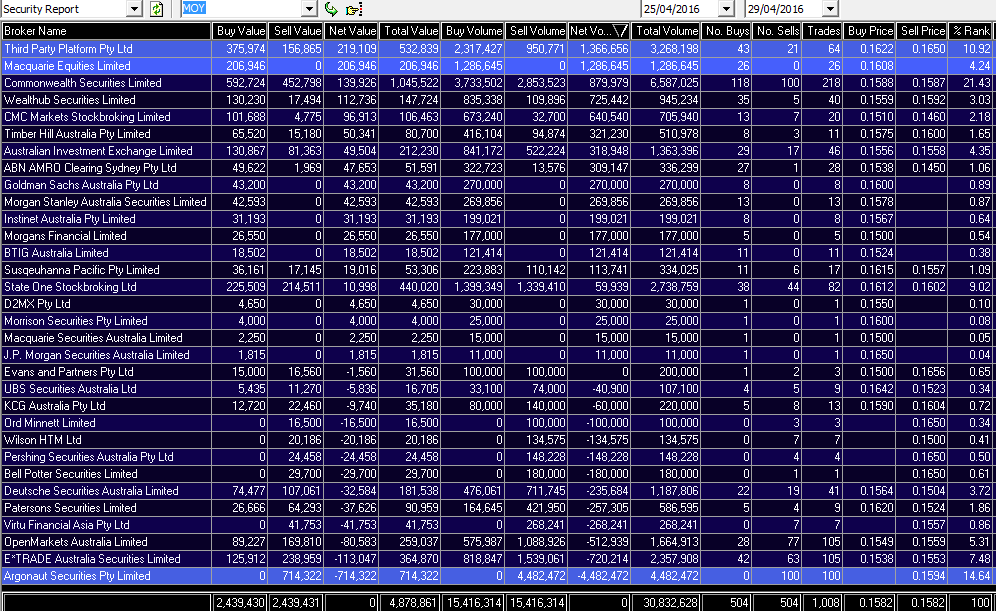Image resolution: width=996 pixels, height=611 pixels.
Task: Sort by the Total Volume column header
Action: (x=666, y=31)
